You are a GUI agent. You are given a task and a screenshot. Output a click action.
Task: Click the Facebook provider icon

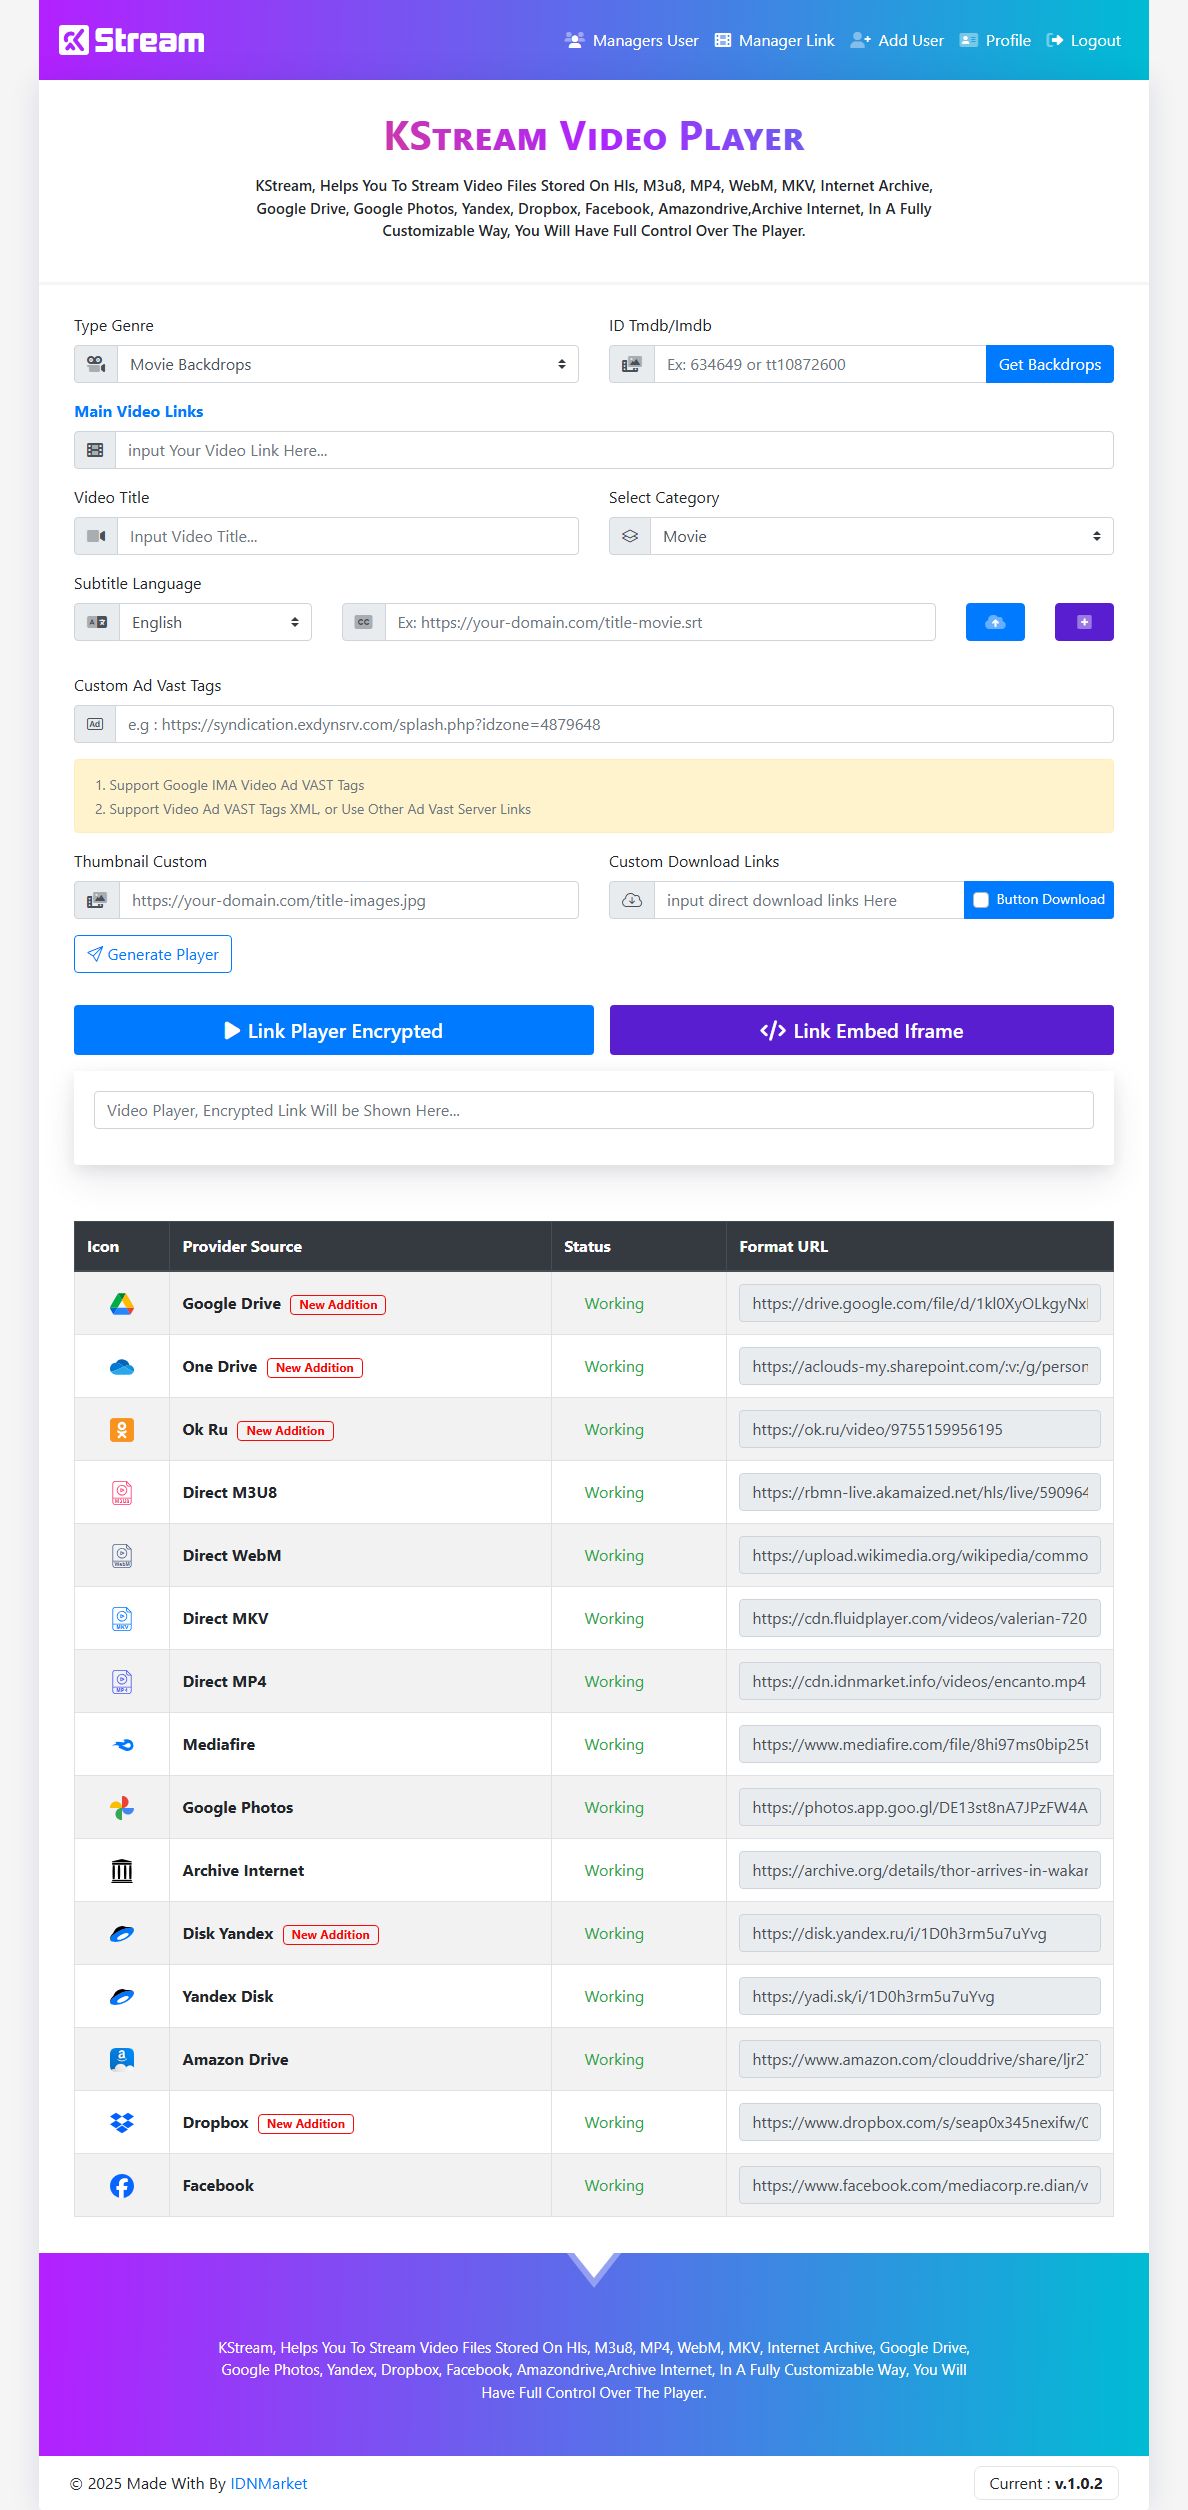(122, 2186)
